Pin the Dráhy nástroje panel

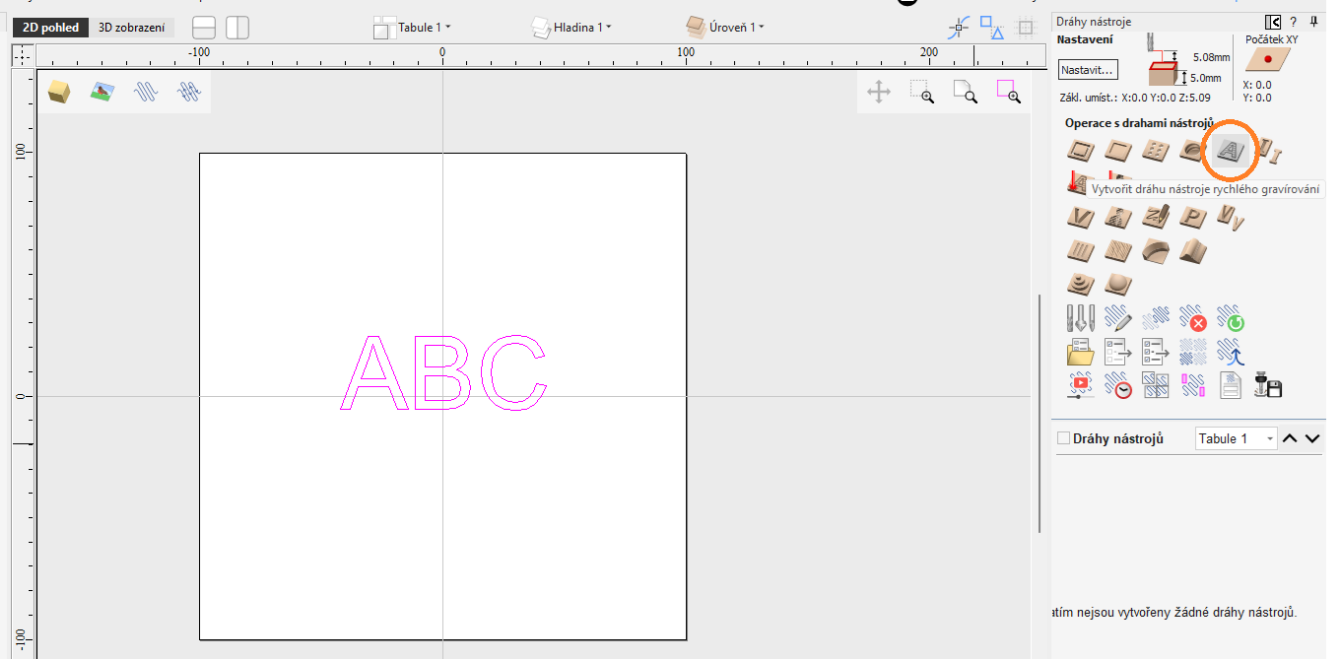pos(1313,21)
